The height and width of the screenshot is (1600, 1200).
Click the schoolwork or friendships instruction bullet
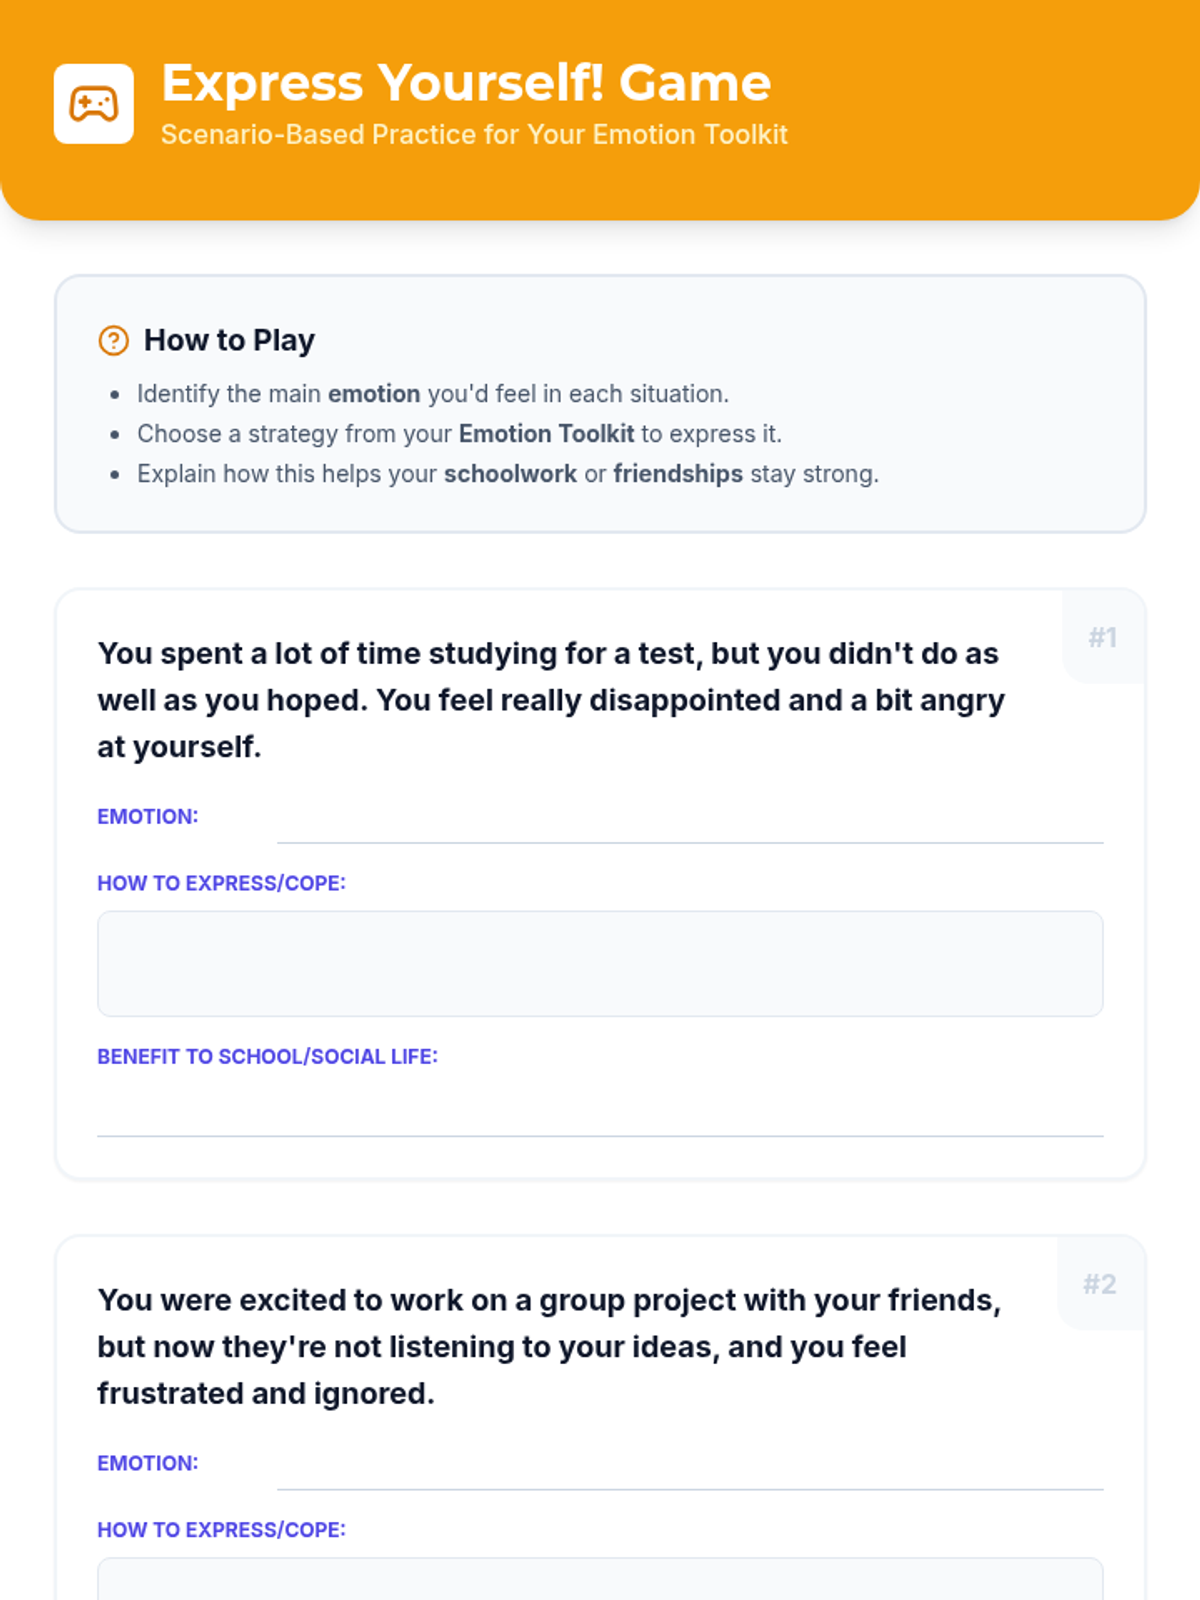507,474
